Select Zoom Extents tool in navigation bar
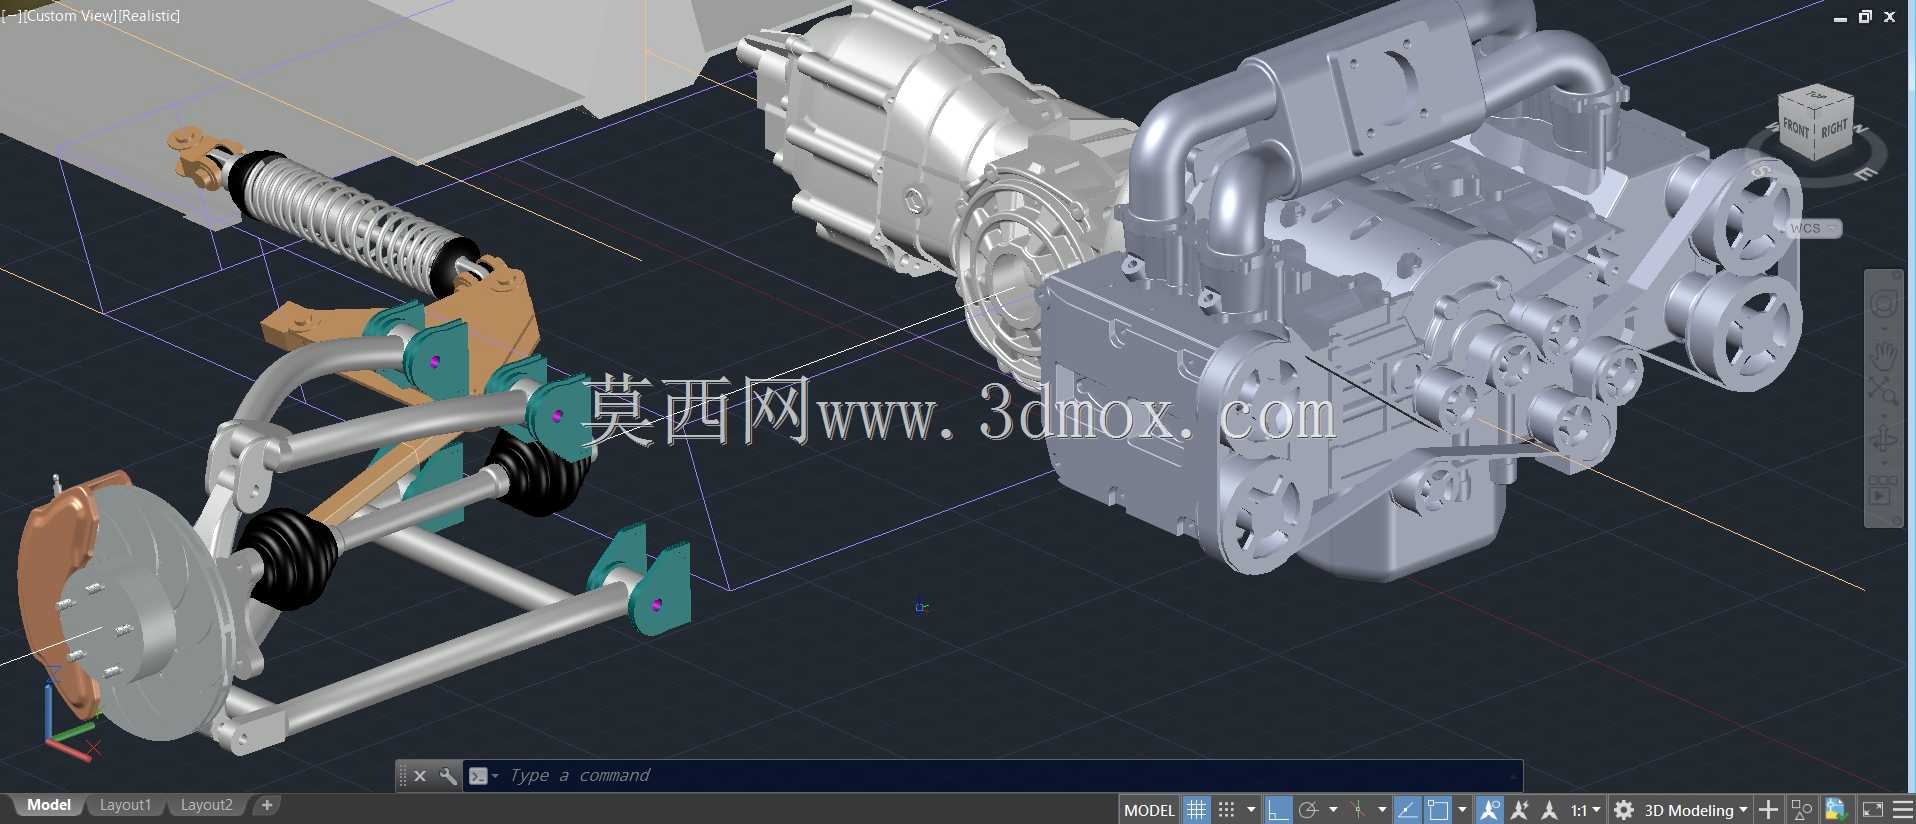1916x824 pixels. click(1884, 390)
